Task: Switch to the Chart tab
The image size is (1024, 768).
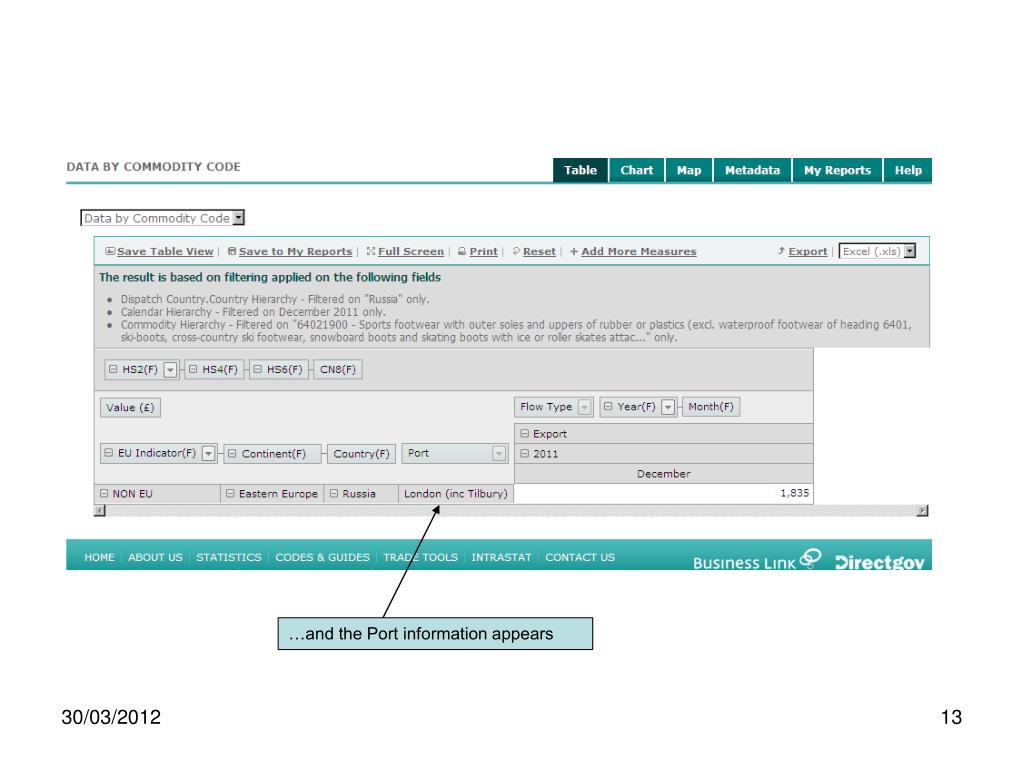Action: (637, 170)
